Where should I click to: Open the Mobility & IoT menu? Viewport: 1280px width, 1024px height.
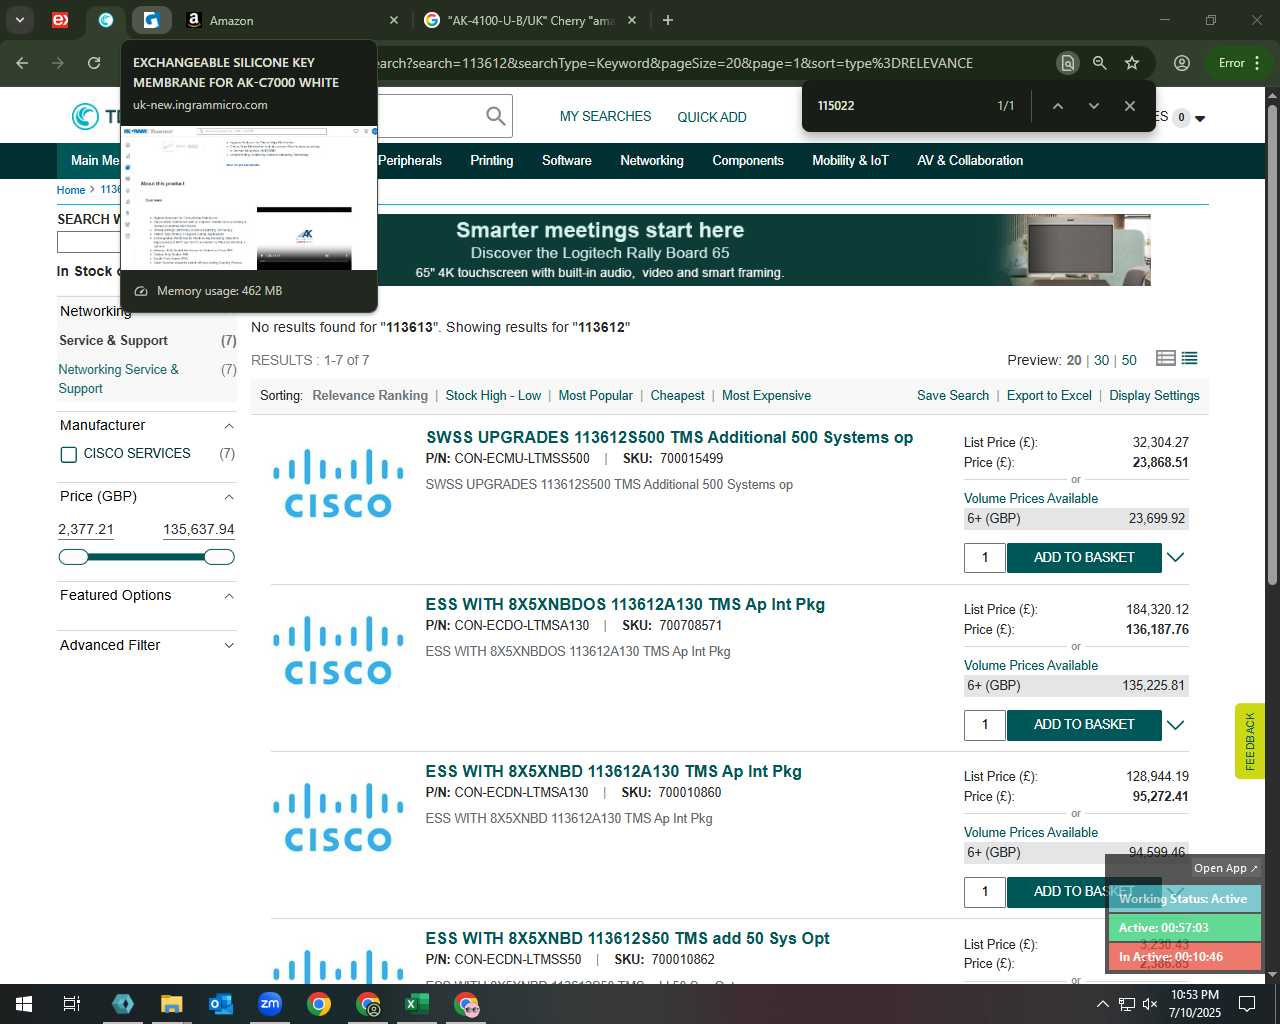850,160
